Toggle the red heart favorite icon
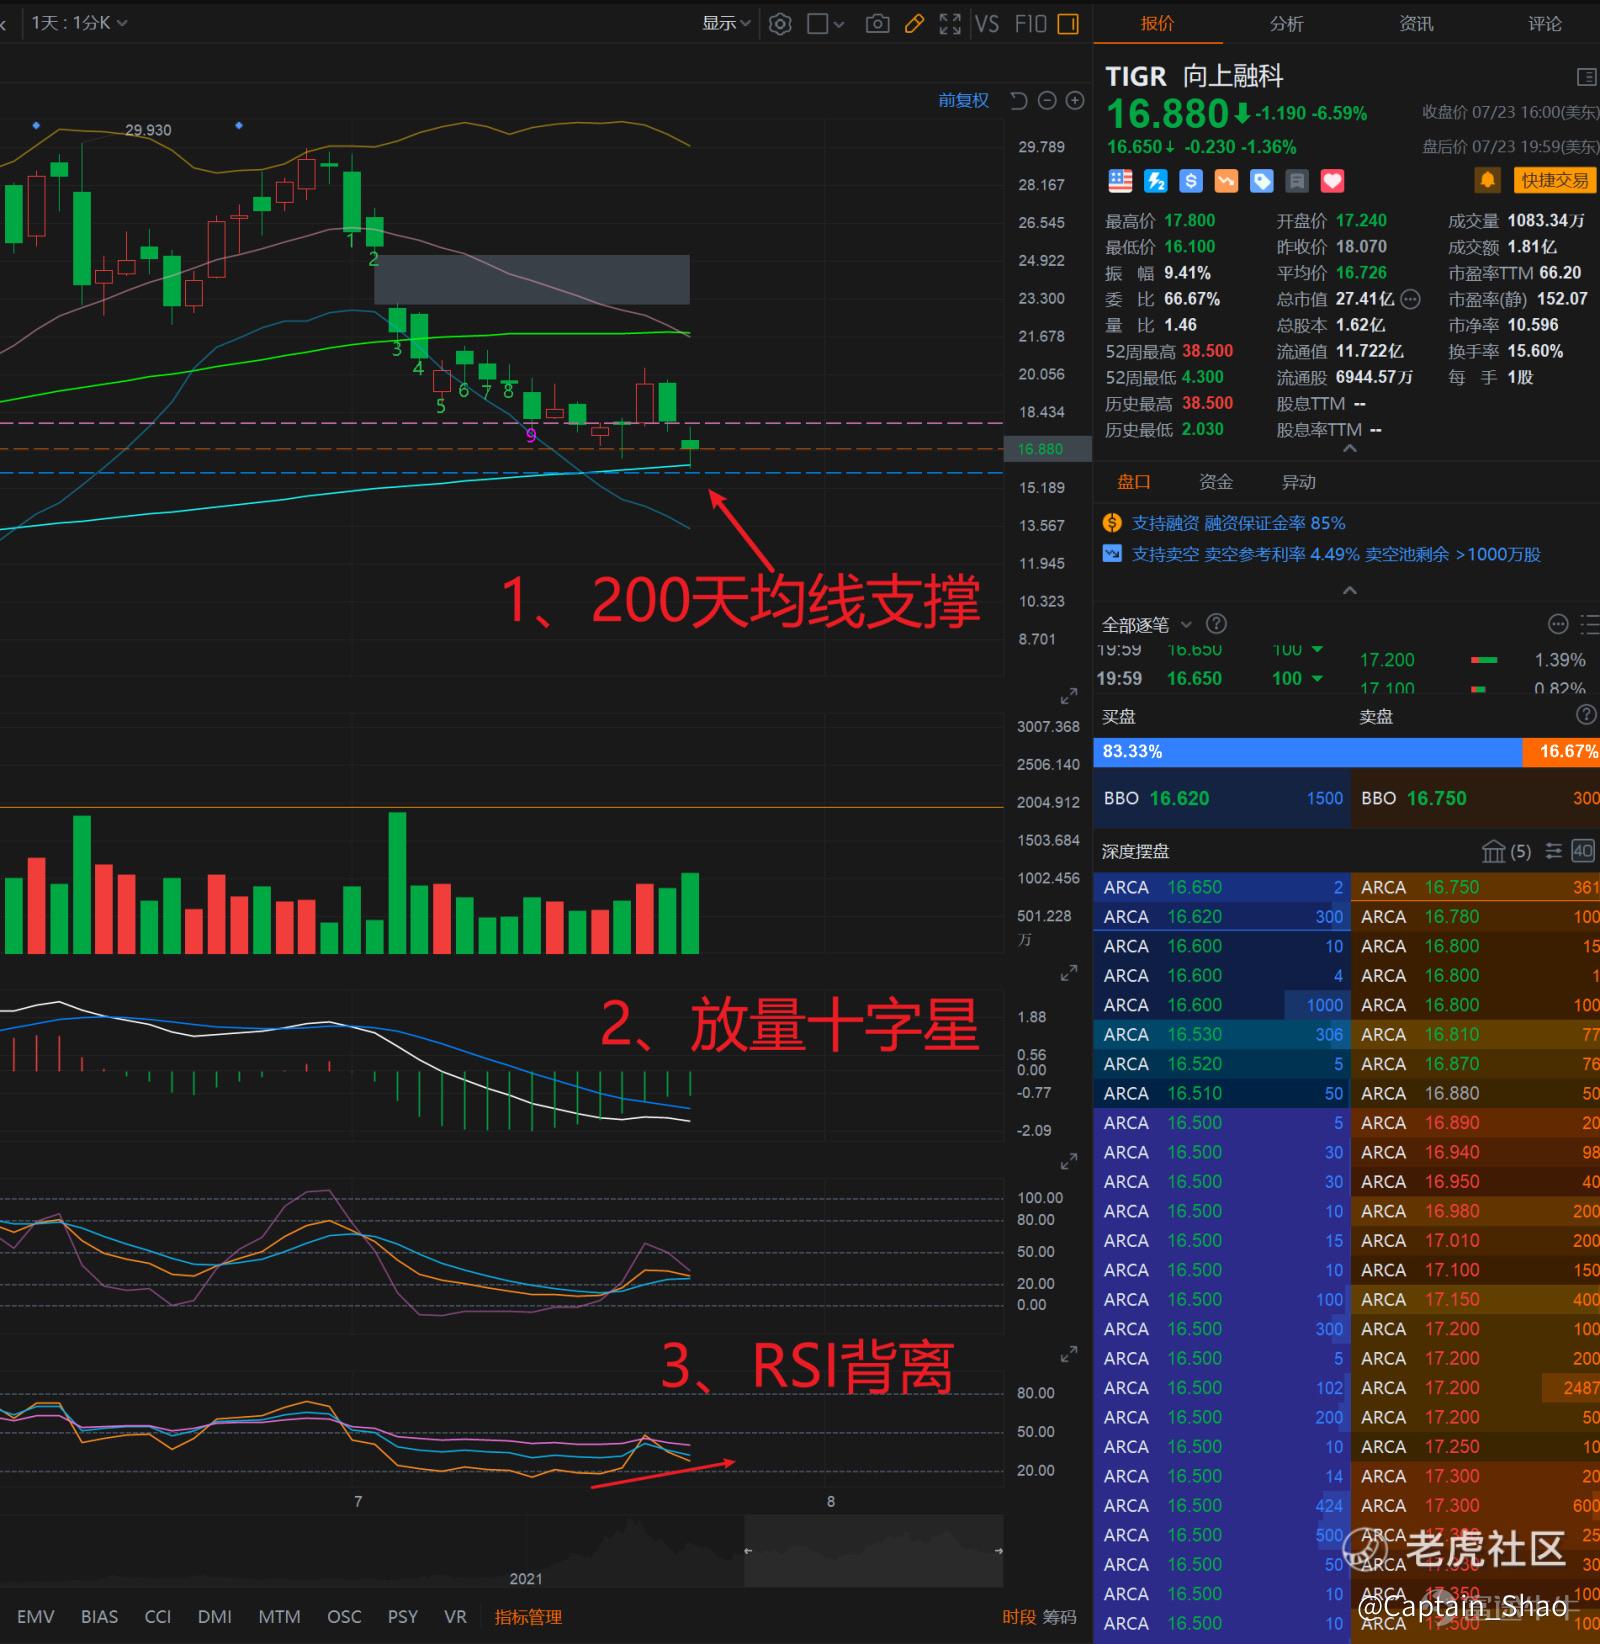The height and width of the screenshot is (1644, 1600). 1332,181
